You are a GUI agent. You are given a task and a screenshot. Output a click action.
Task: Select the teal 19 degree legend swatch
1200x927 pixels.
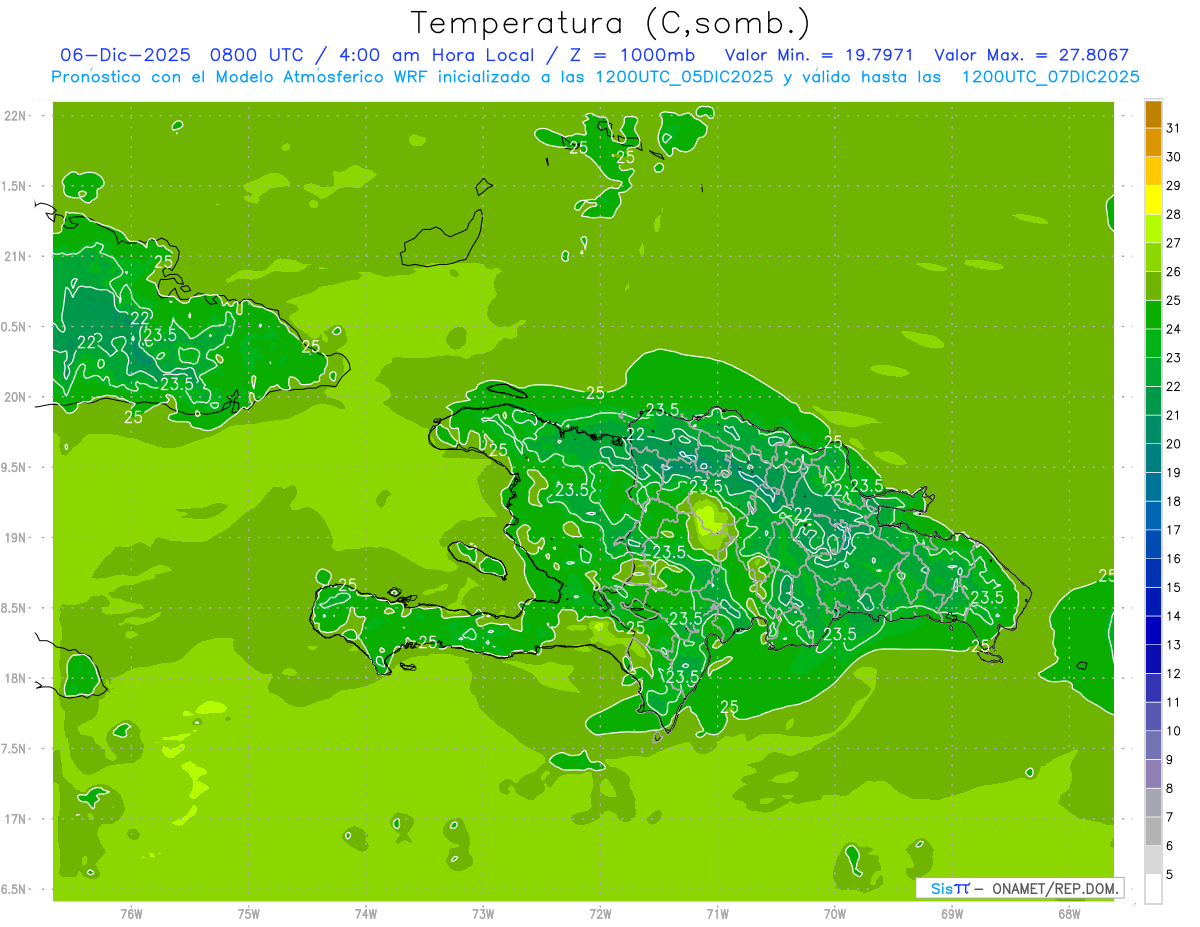(1153, 458)
